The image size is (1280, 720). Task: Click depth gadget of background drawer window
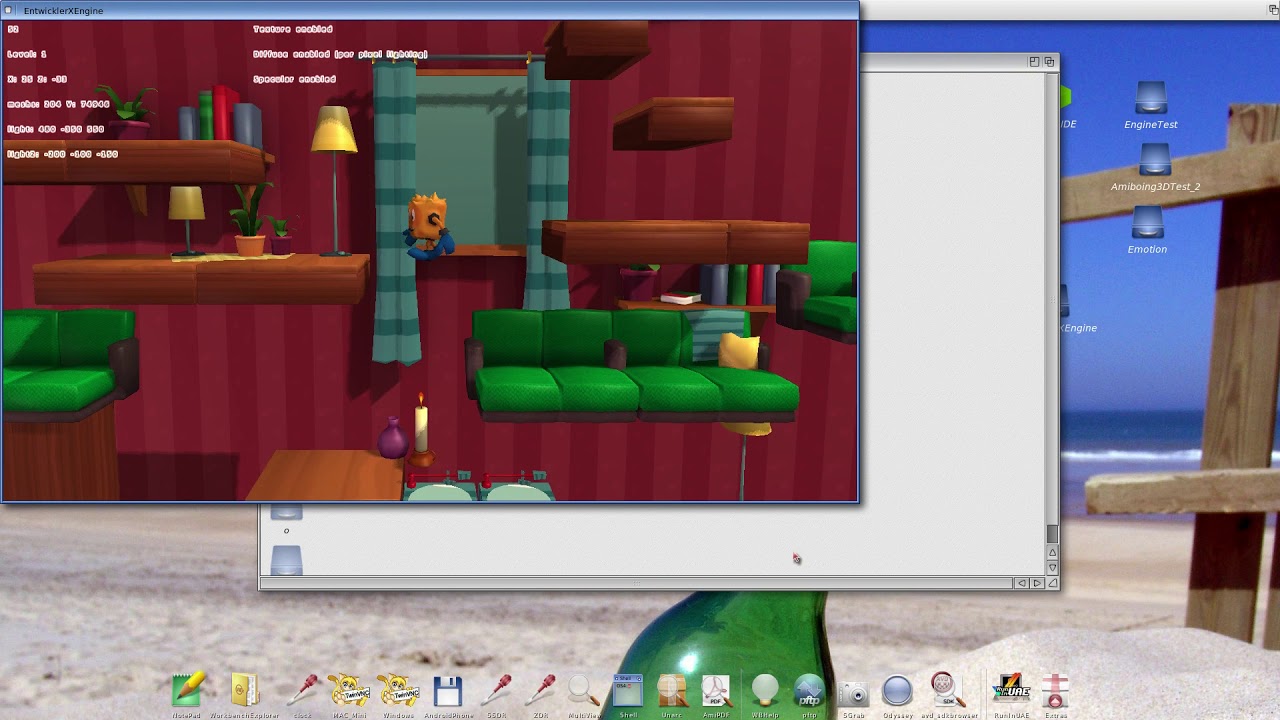click(x=1049, y=61)
